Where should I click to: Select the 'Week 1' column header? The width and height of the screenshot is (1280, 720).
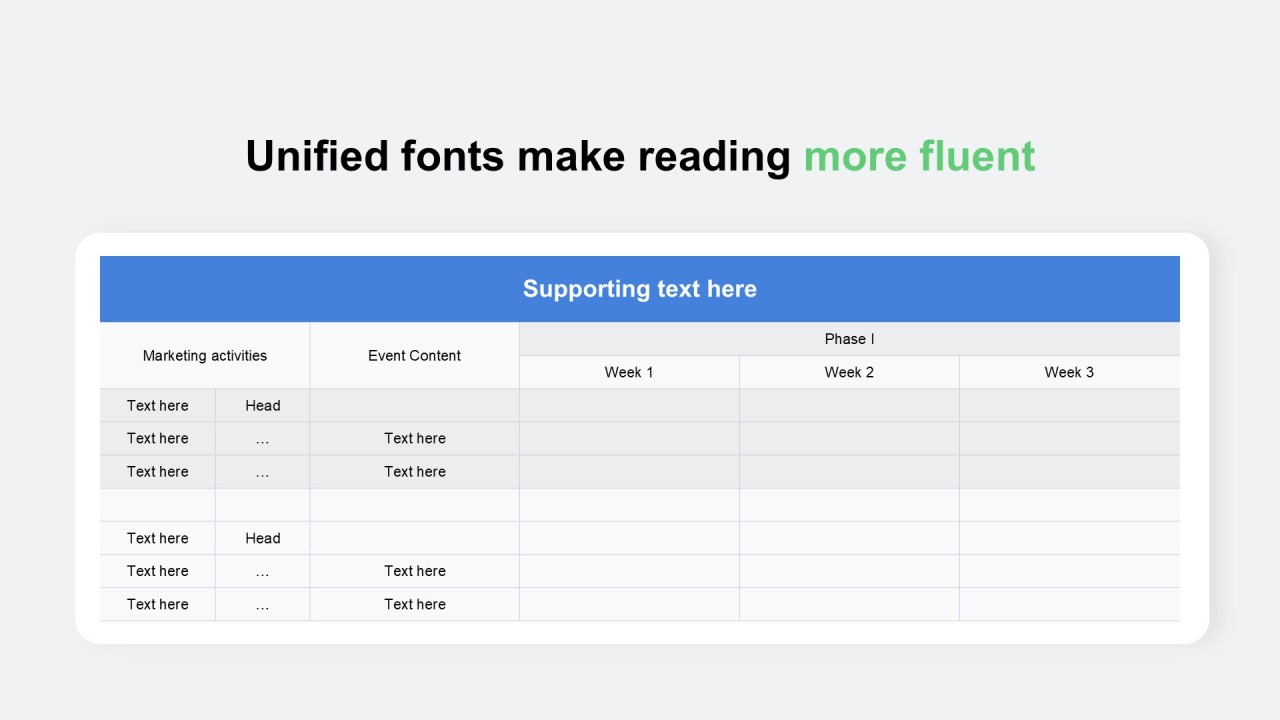(x=629, y=372)
